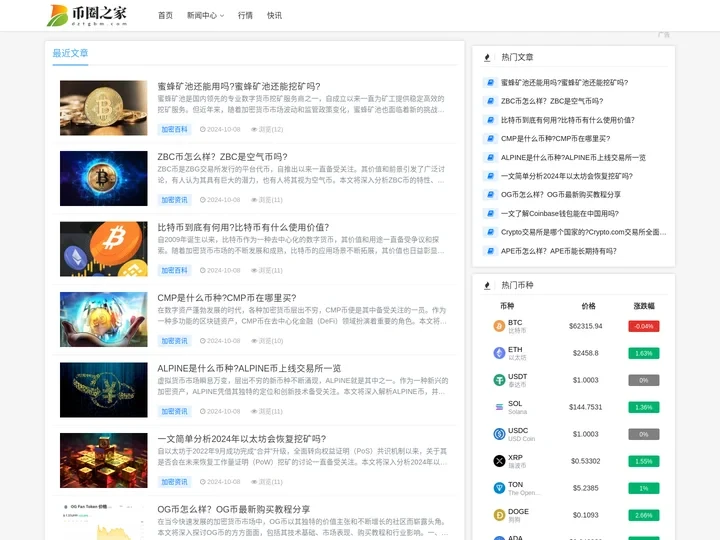
Task: Click view count 浏览(12) on 蜜蜂矿池 article
Action: pyautogui.click(x=267, y=129)
